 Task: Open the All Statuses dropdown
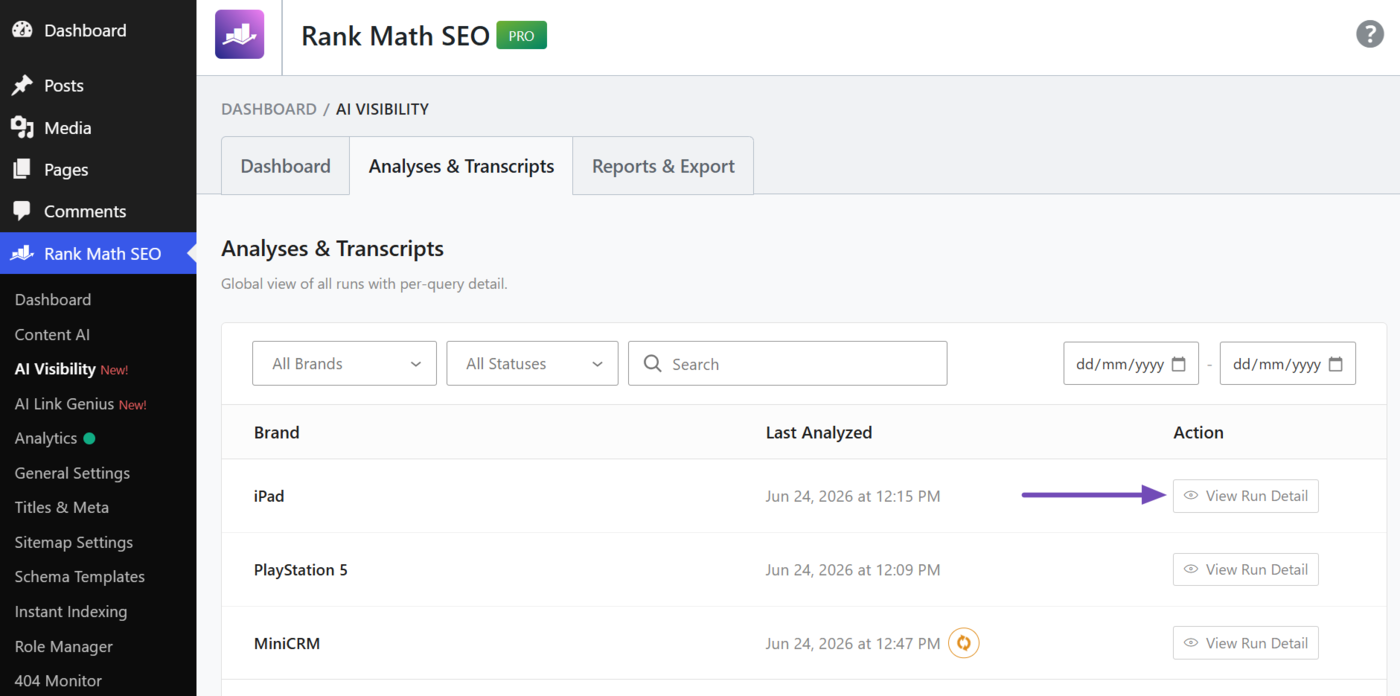click(532, 364)
